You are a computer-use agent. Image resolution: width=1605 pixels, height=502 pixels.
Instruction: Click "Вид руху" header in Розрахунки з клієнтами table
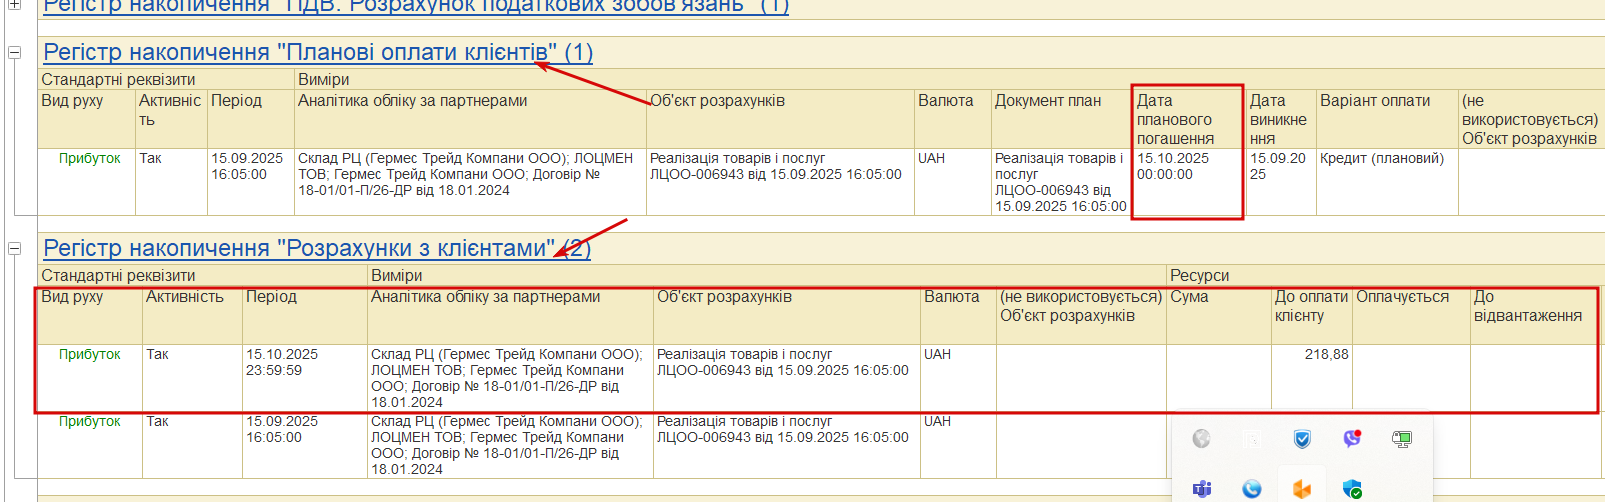tap(90, 315)
